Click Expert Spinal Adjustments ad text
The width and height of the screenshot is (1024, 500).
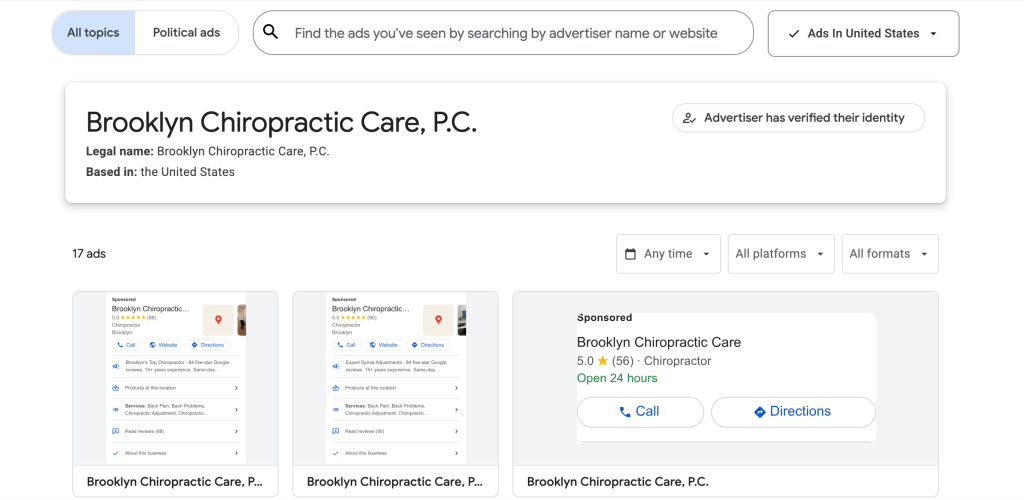point(396,366)
